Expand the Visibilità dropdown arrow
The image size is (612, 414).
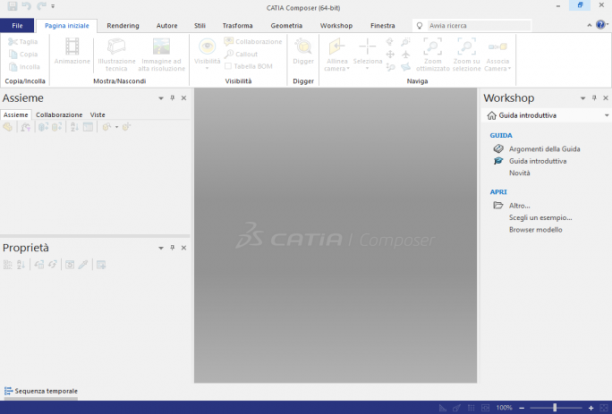(x=207, y=68)
